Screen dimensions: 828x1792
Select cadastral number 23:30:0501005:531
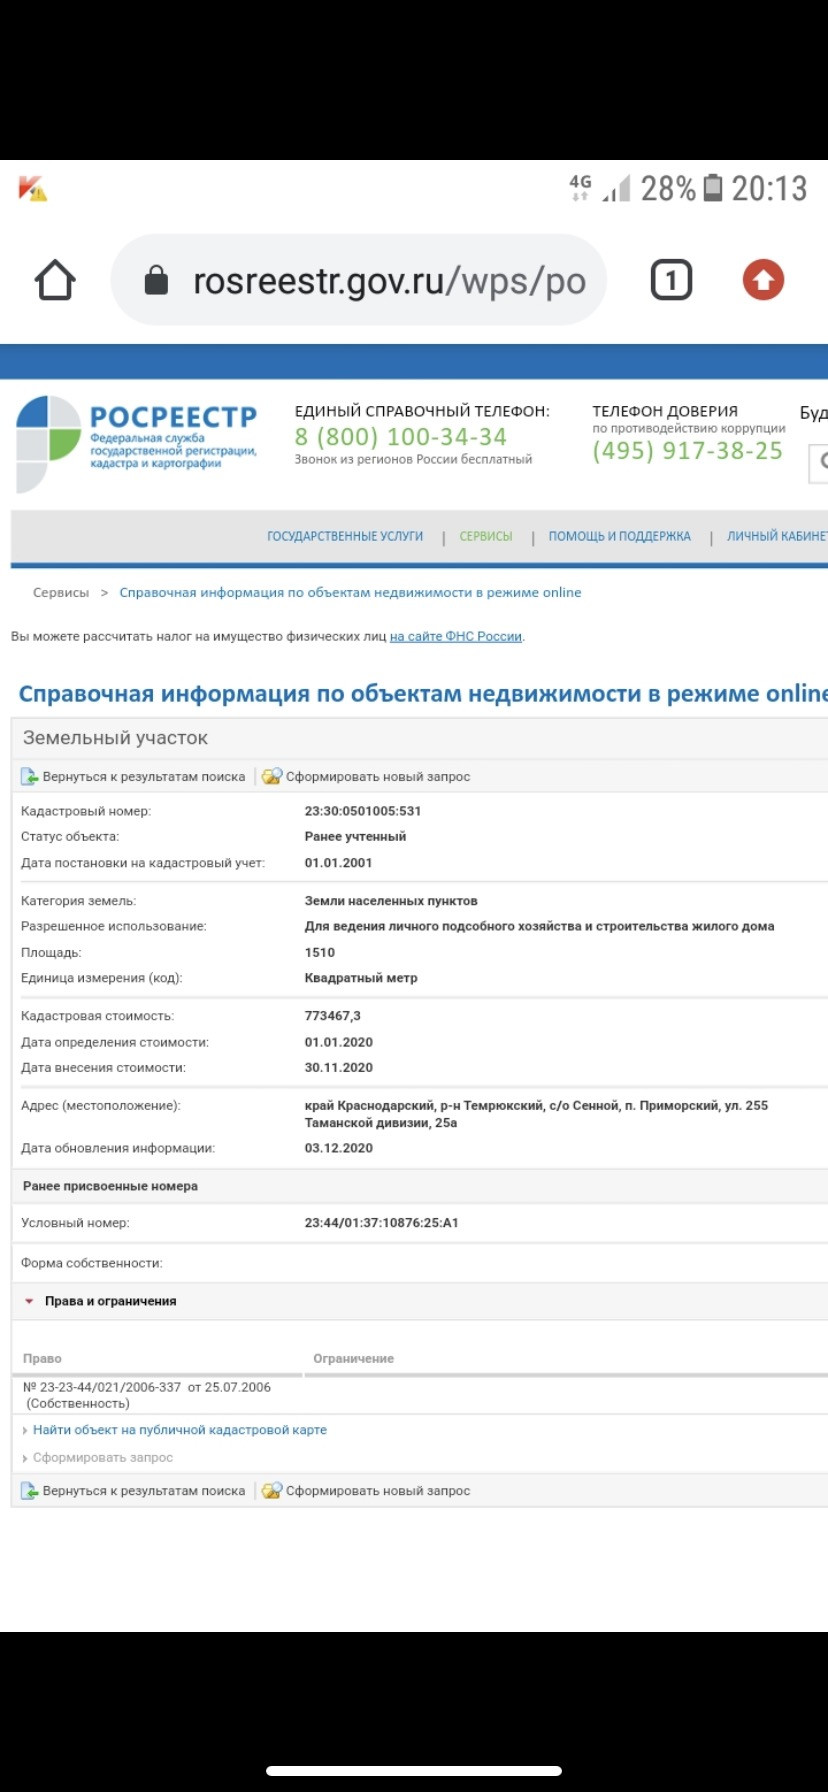363,811
